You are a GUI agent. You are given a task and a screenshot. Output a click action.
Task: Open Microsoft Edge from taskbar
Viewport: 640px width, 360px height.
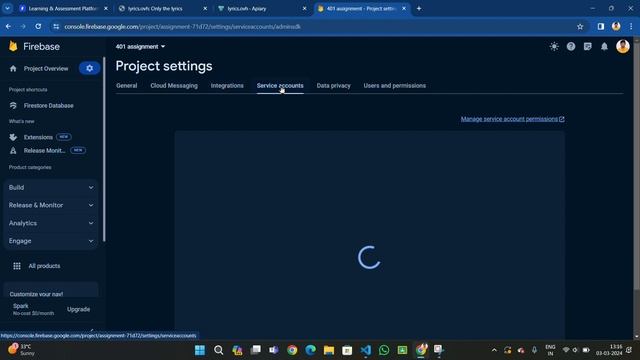point(310,350)
